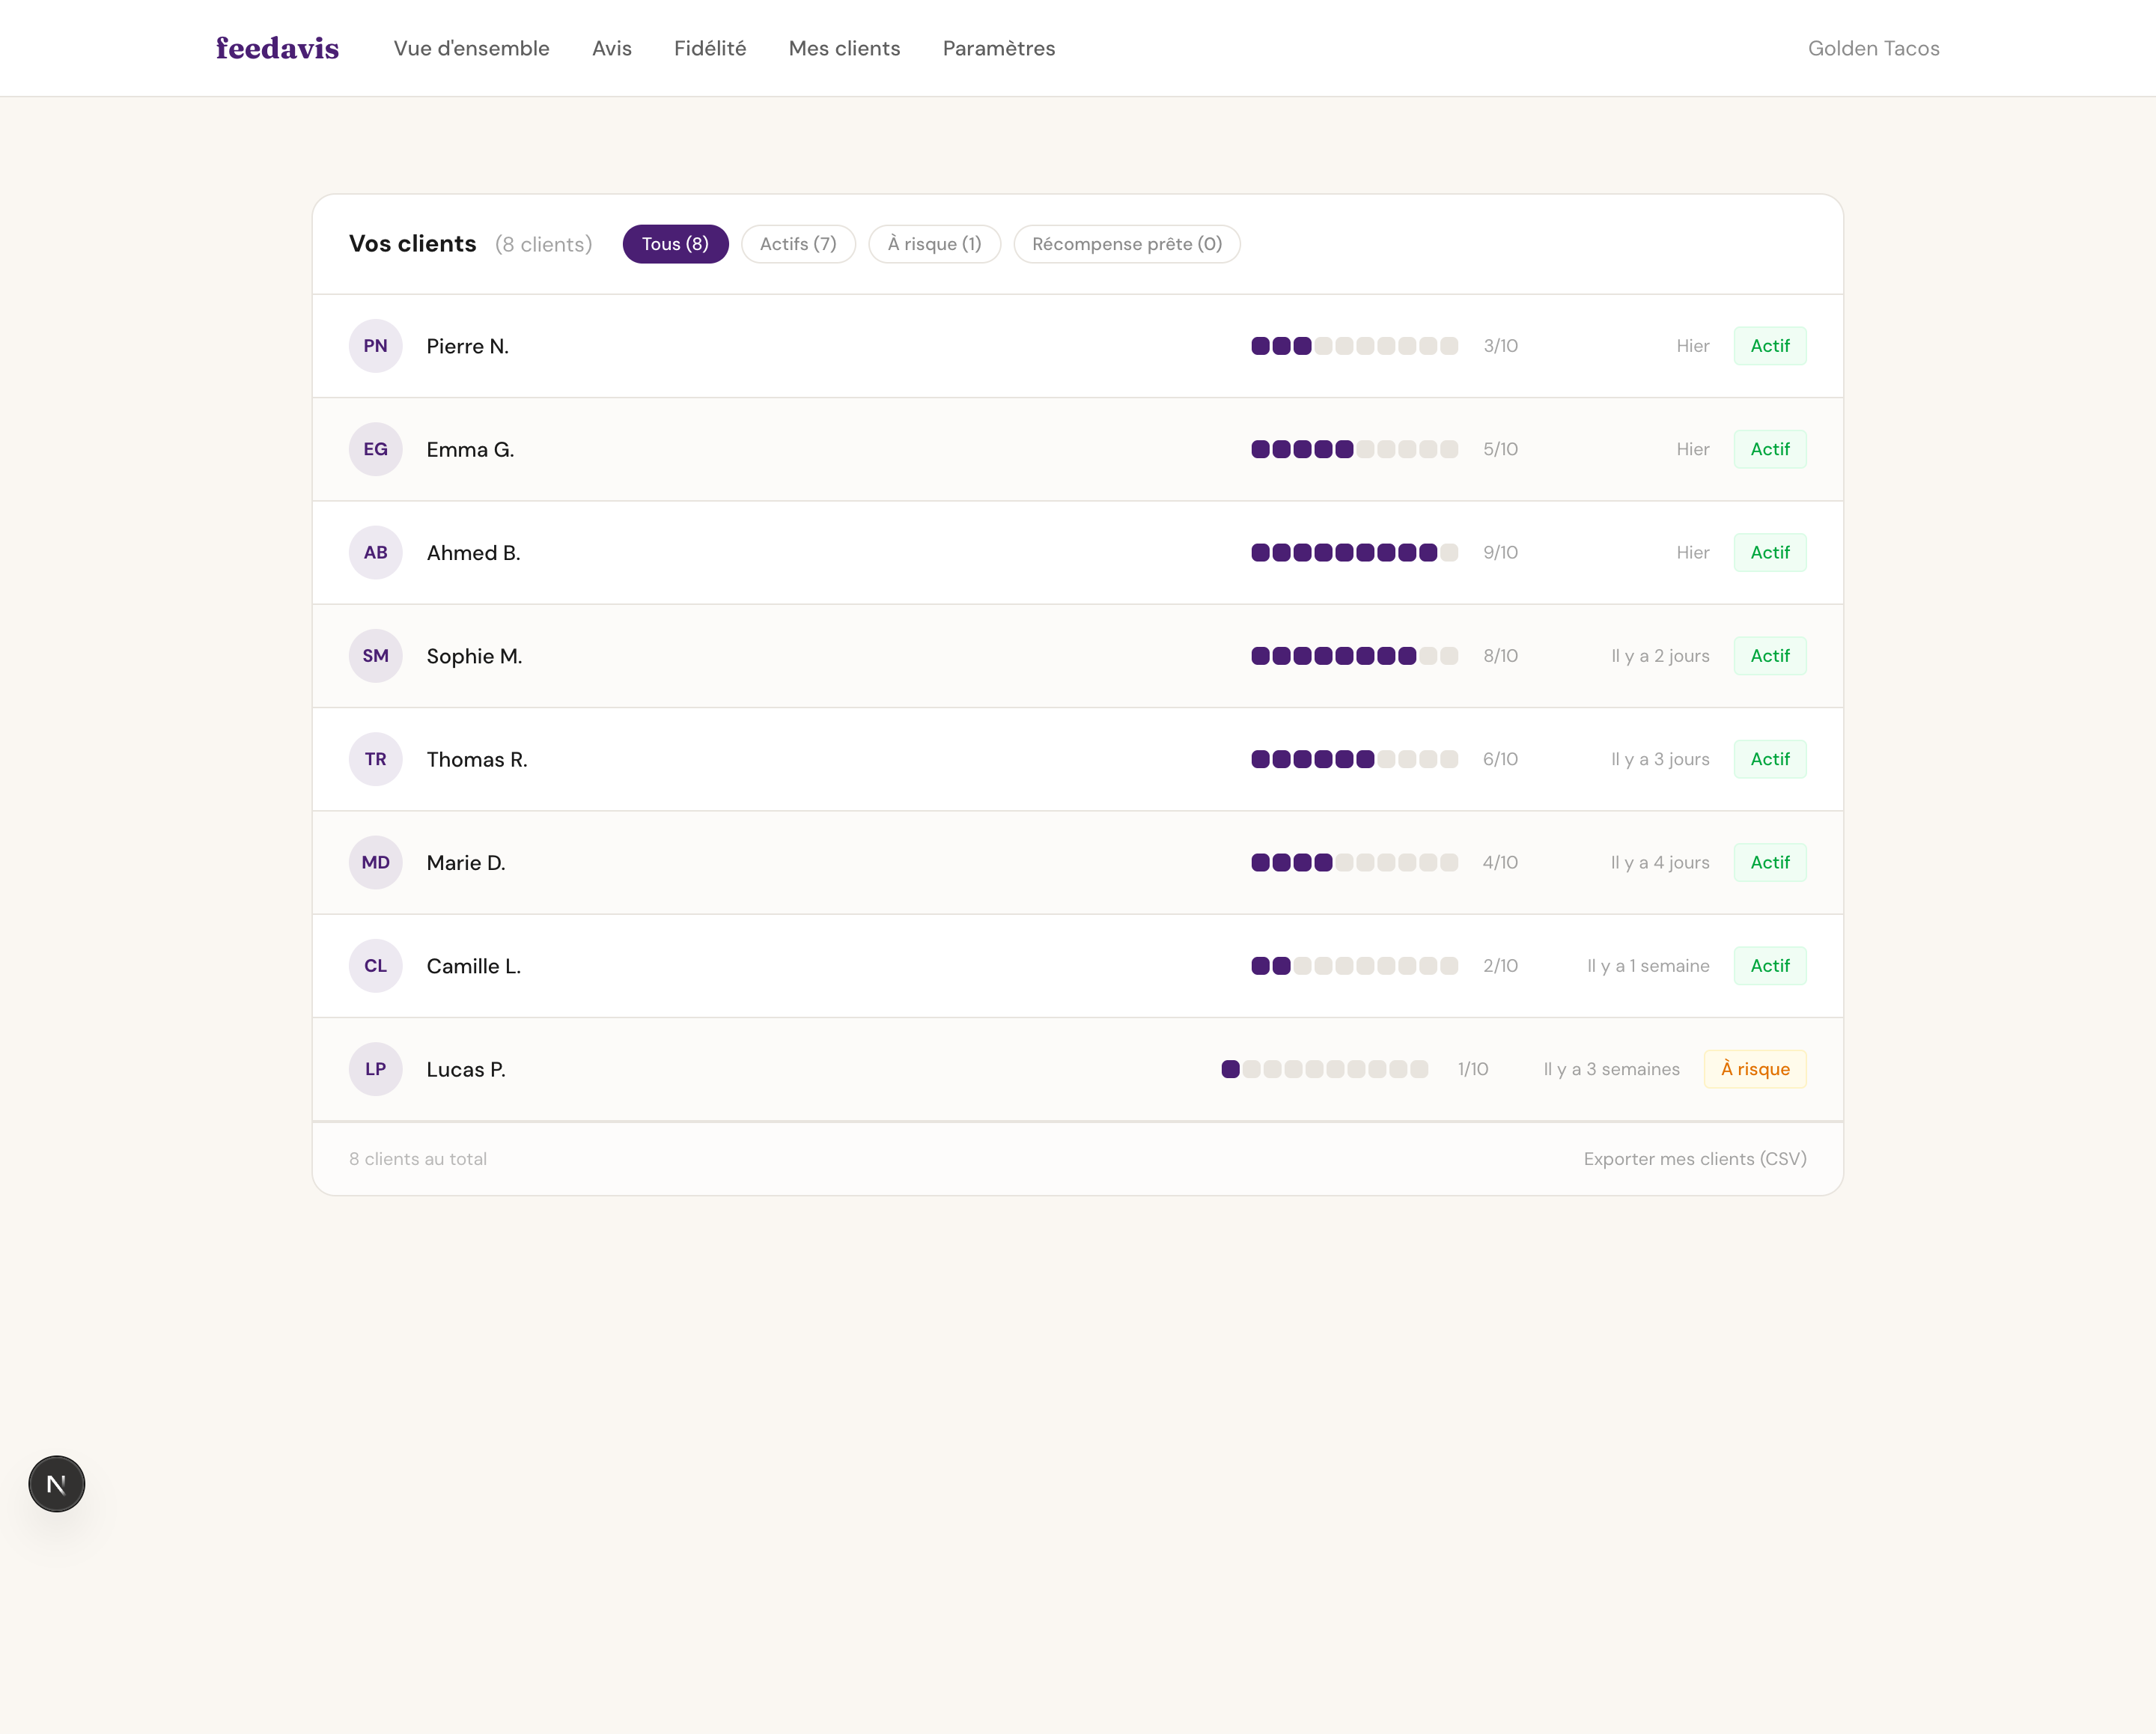Click Sophie M.'s Actif status badge

point(1770,656)
